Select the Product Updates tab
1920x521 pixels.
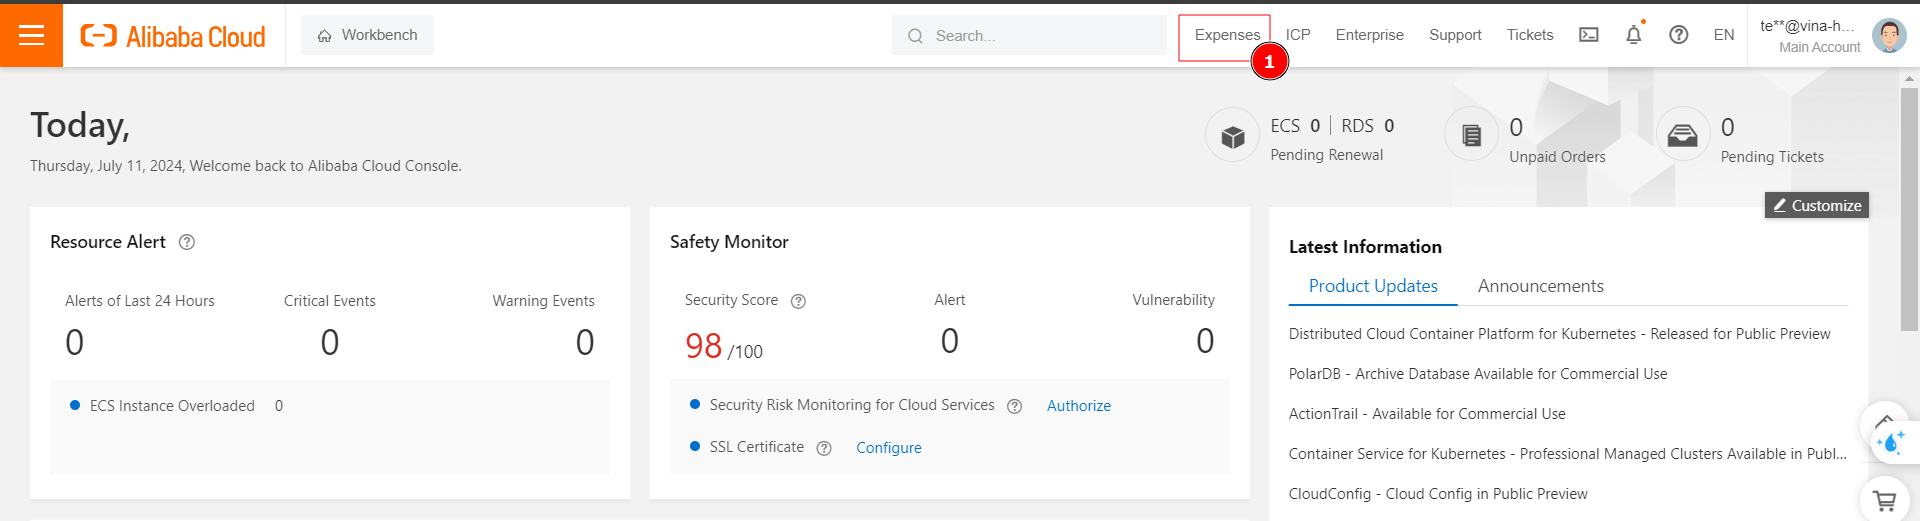point(1372,286)
